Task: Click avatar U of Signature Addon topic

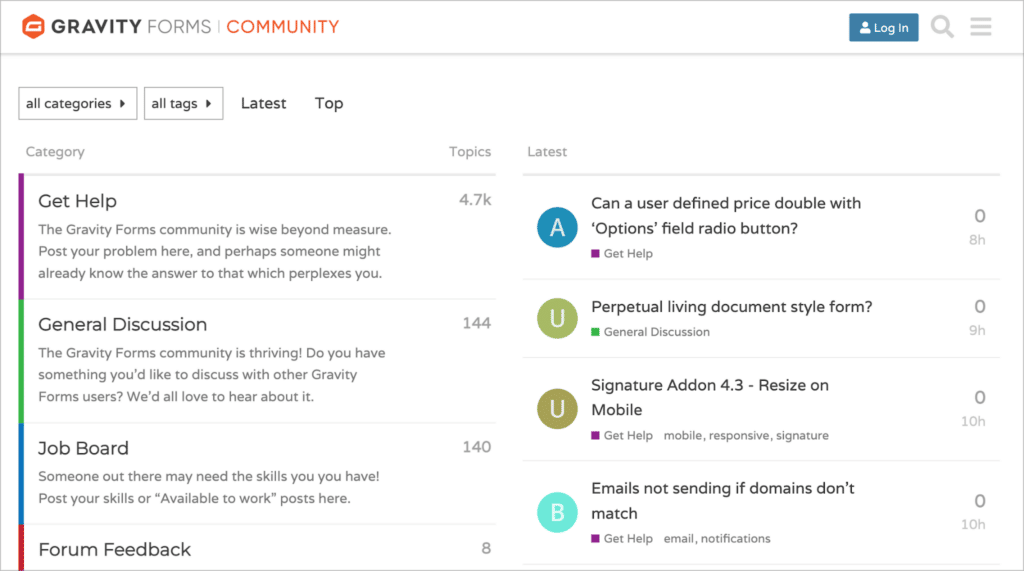Action: click(557, 409)
